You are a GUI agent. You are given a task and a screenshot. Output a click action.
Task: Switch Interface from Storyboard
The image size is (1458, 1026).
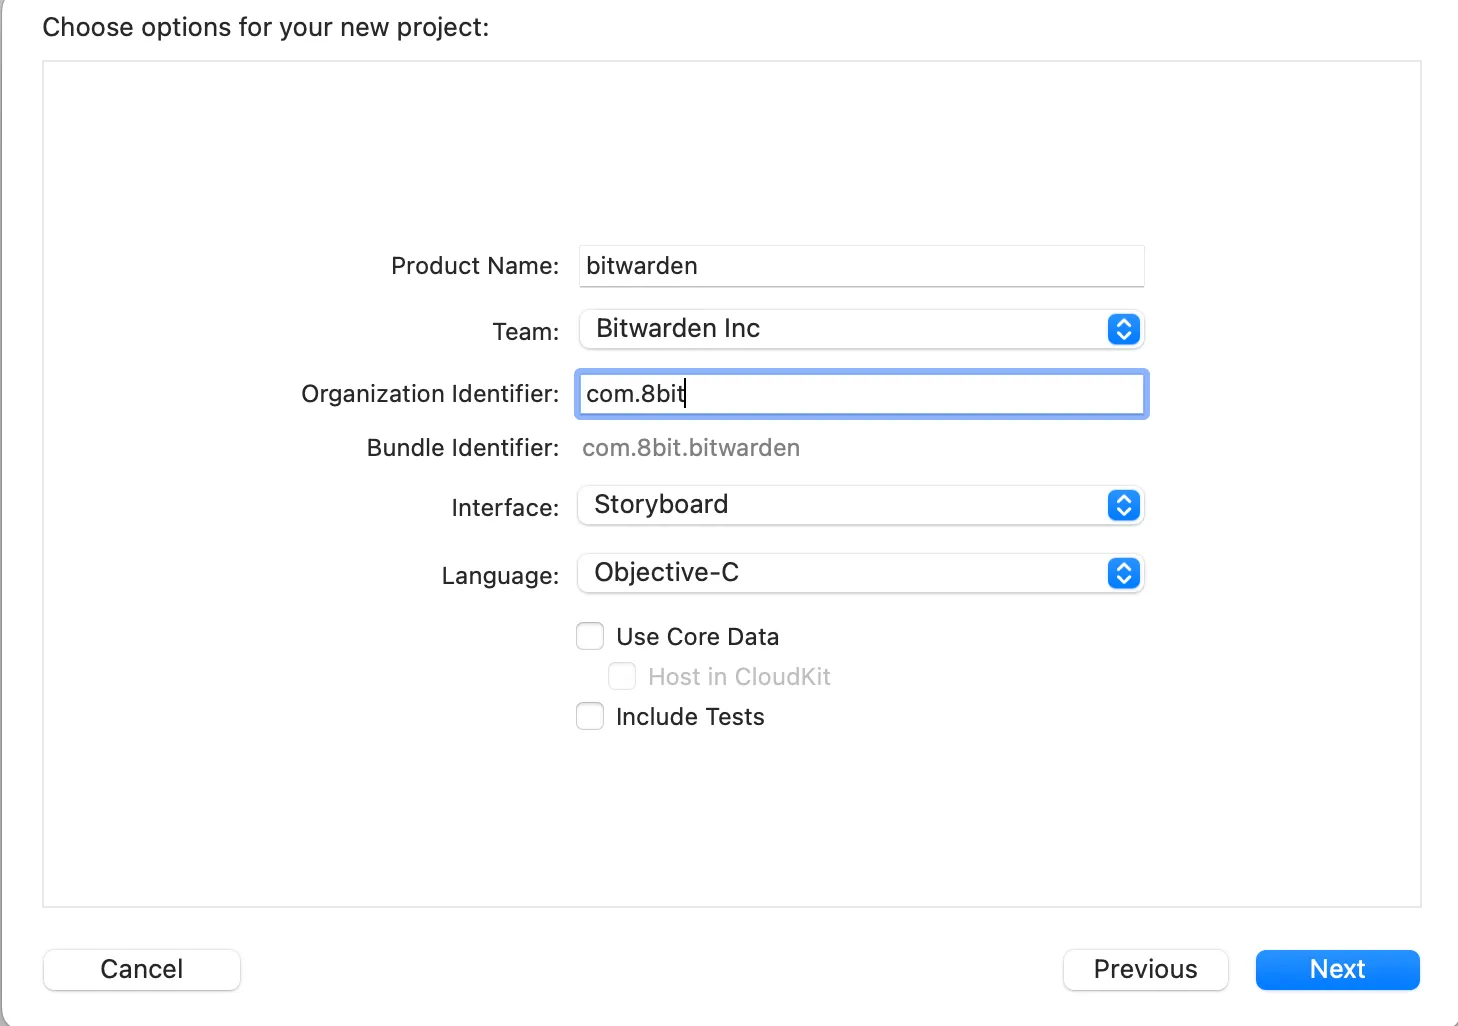[860, 505]
